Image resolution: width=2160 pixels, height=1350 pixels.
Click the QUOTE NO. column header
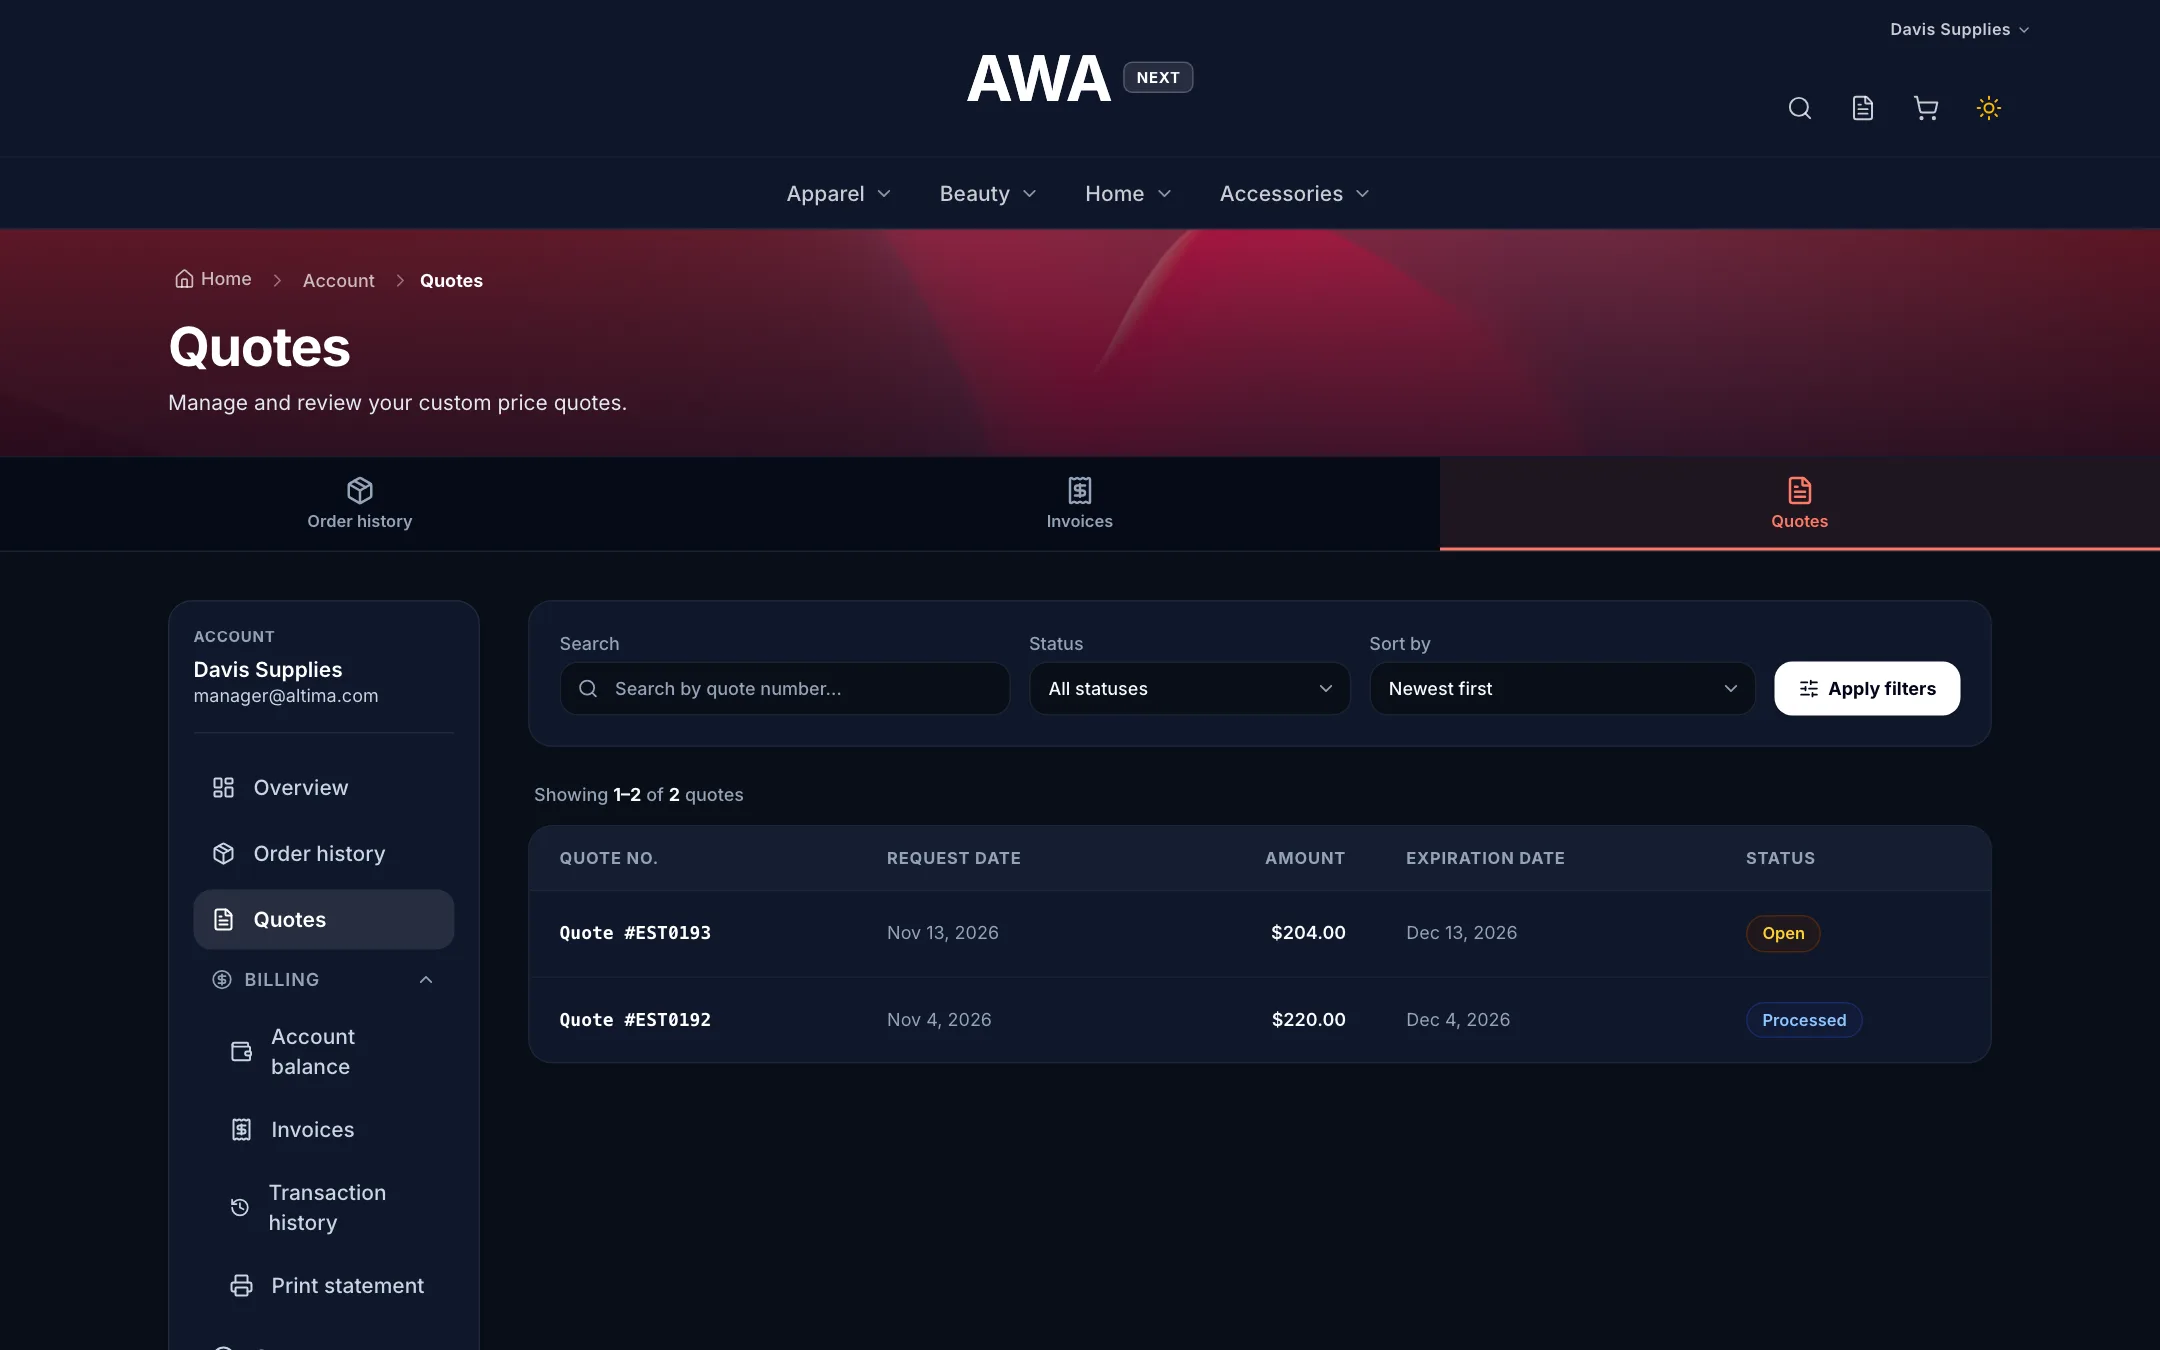[x=608, y=858]
